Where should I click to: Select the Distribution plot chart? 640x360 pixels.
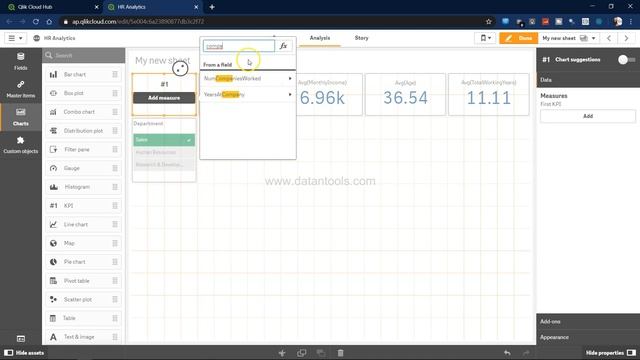coord(84,131)
